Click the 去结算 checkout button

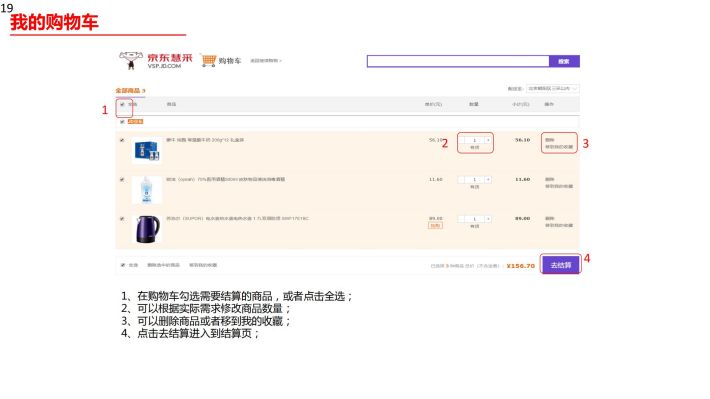561,265
